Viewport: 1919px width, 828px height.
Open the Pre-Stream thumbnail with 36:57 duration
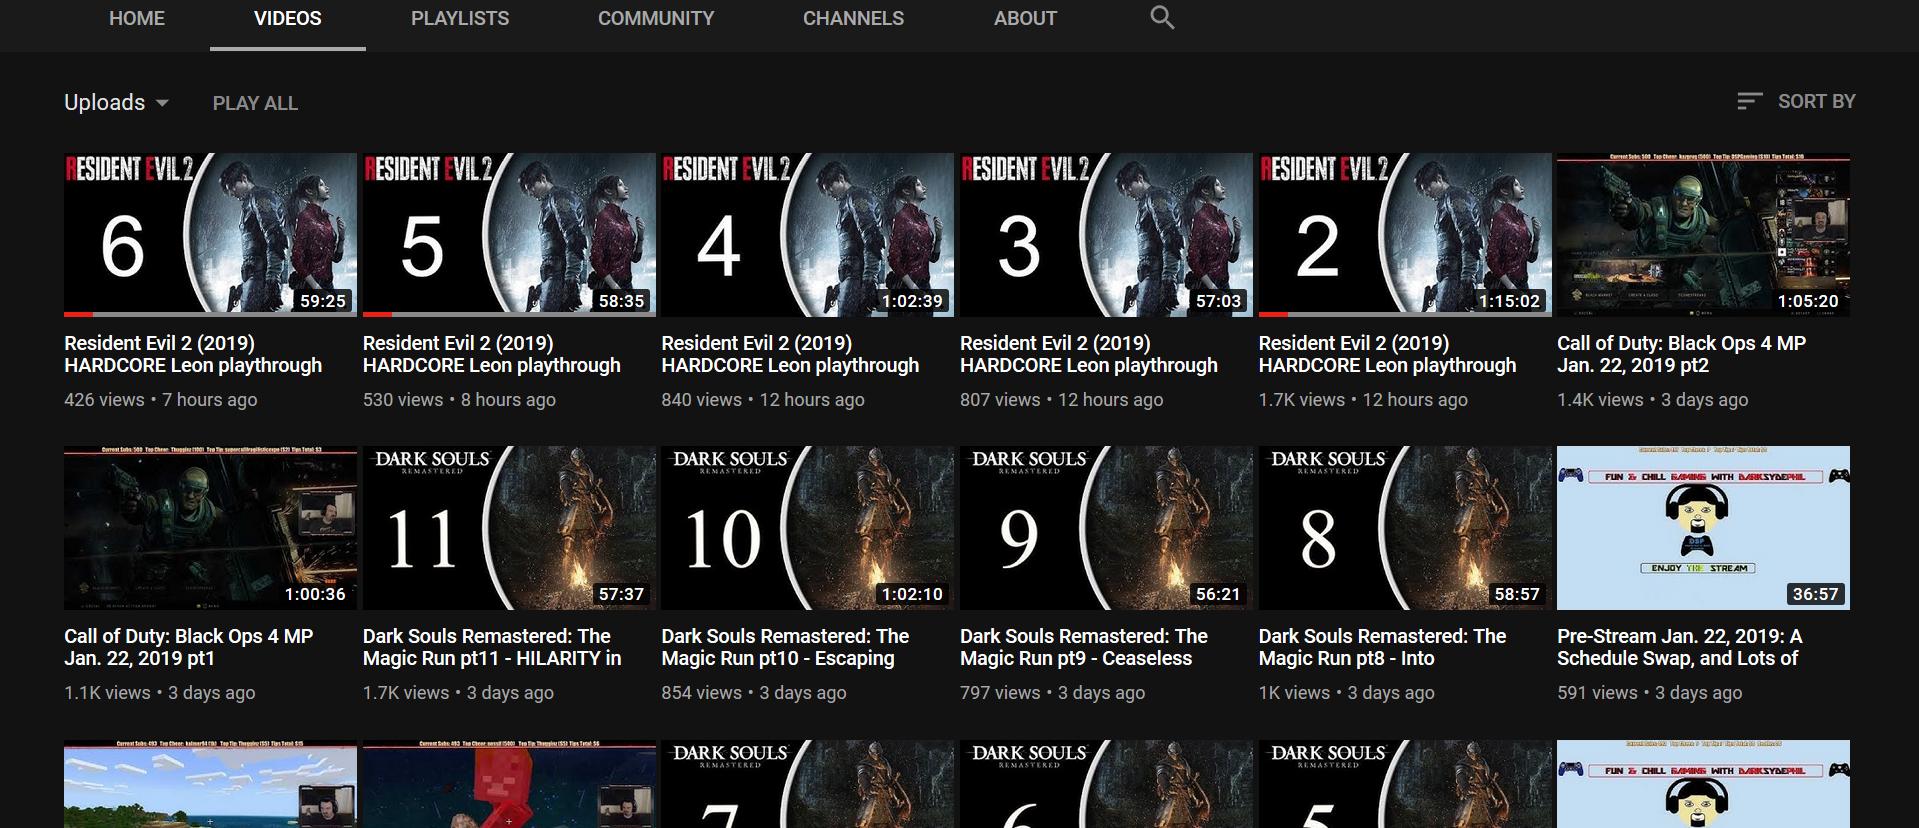tap(1703, 528)
